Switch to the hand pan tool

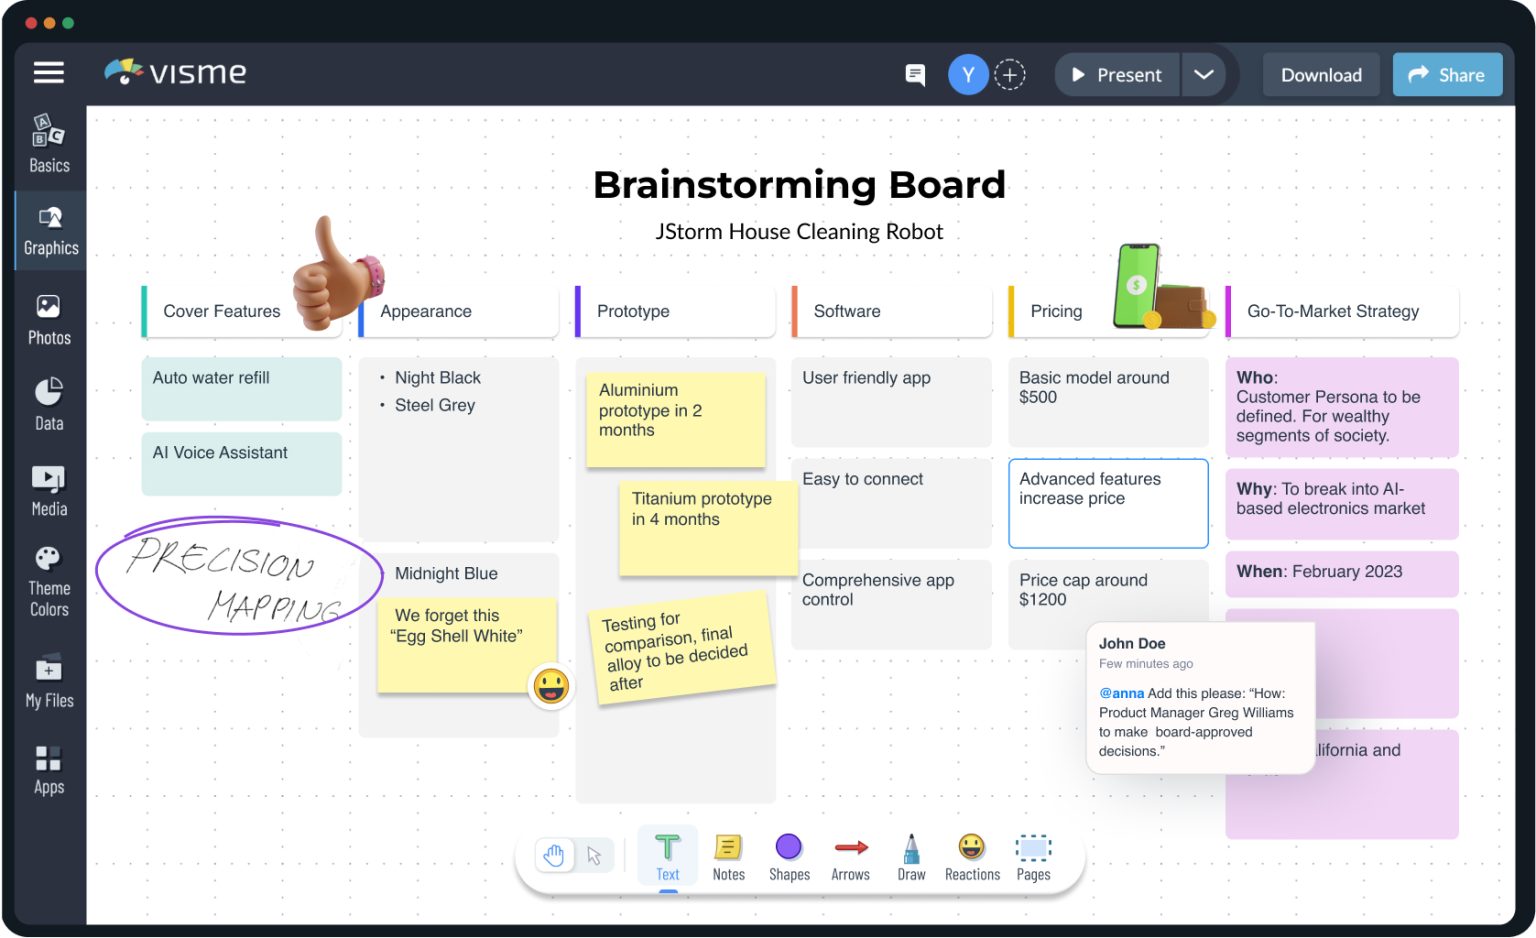[x=555, y=855]
